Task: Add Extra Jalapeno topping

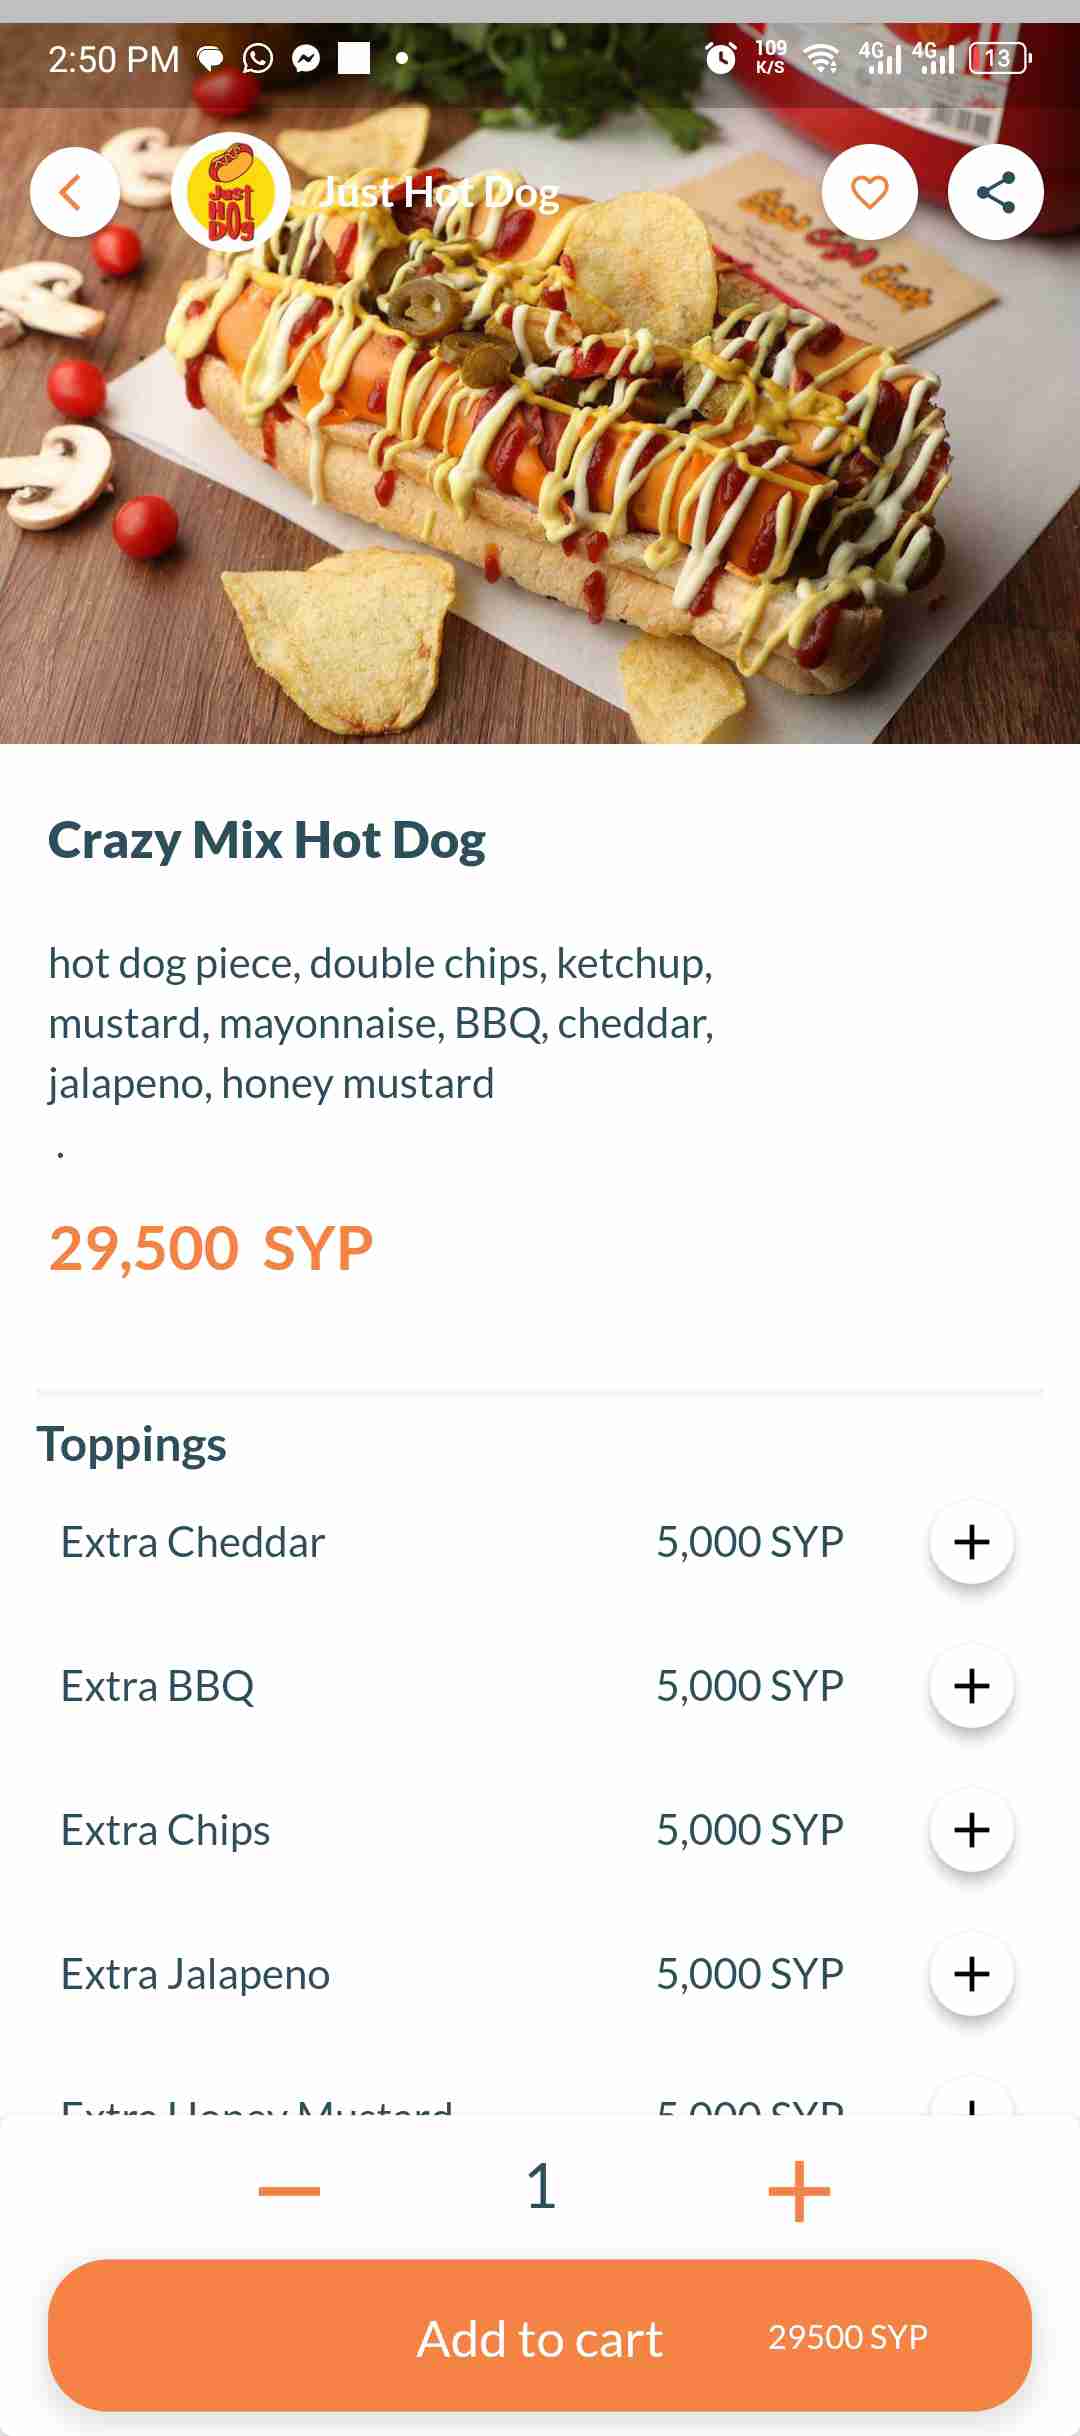Action: click(971, 1974)
